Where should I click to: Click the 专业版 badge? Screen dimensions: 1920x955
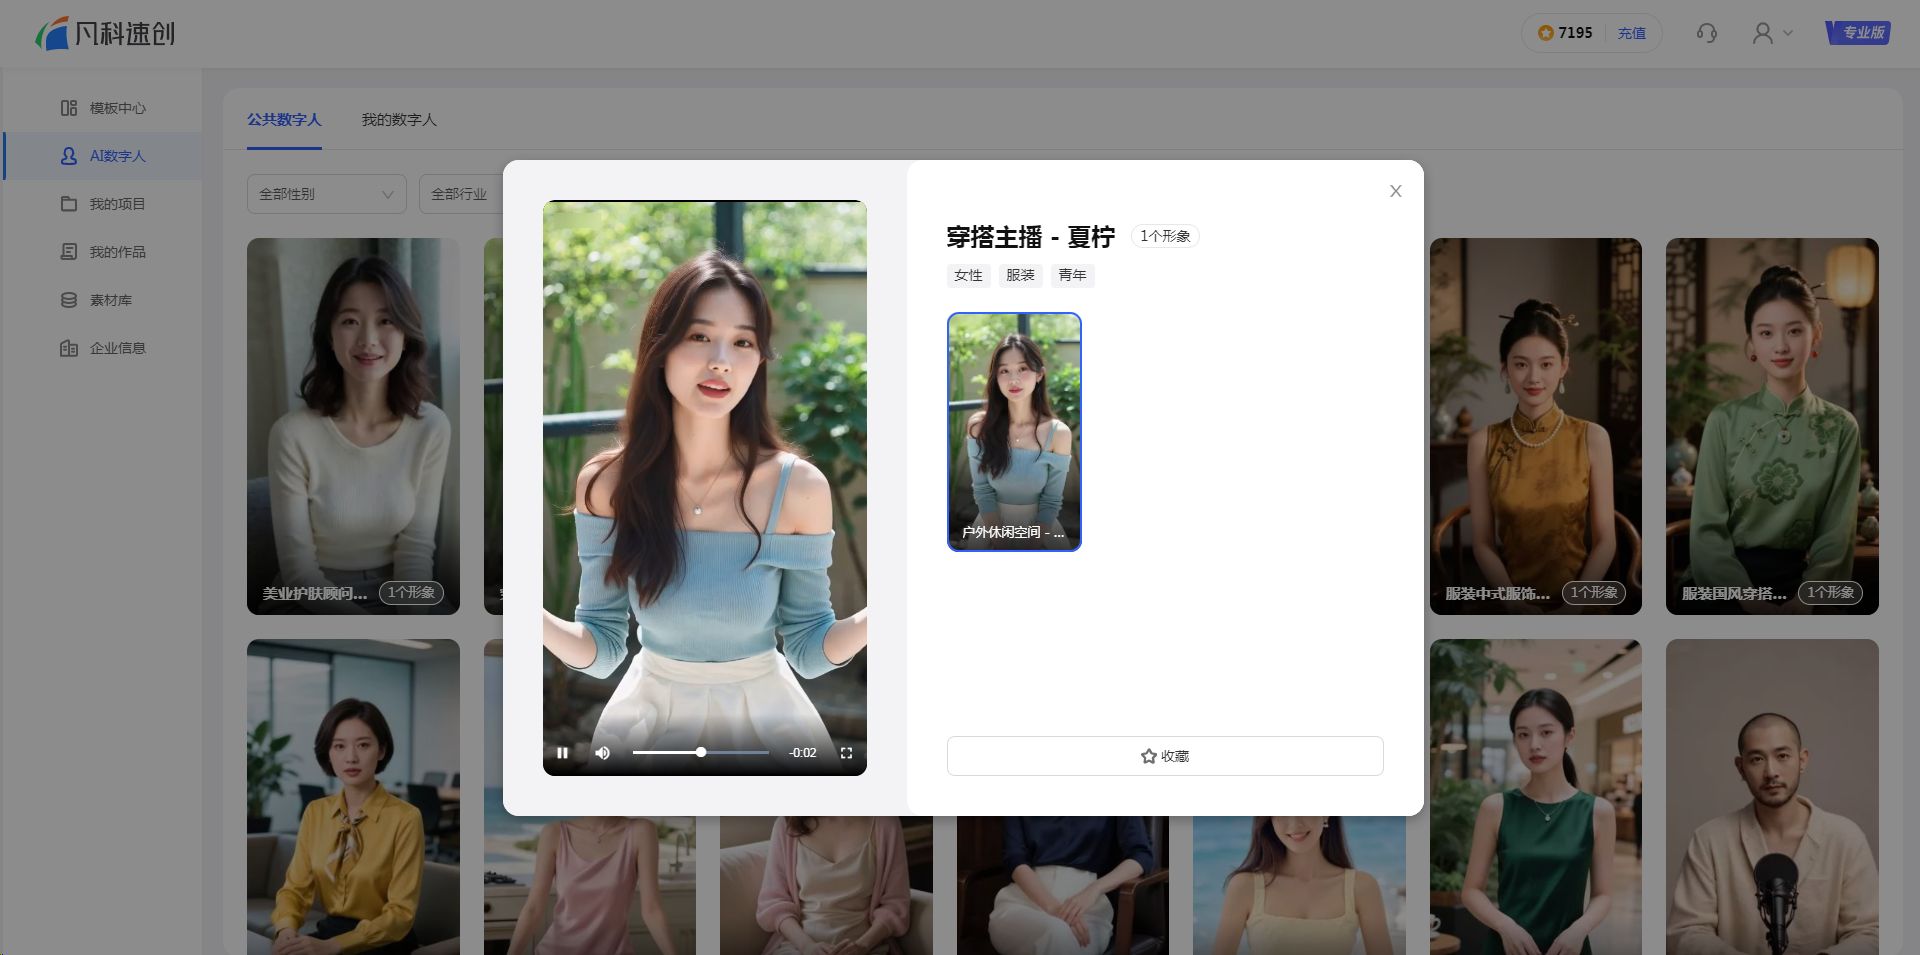coord(1858,33)
